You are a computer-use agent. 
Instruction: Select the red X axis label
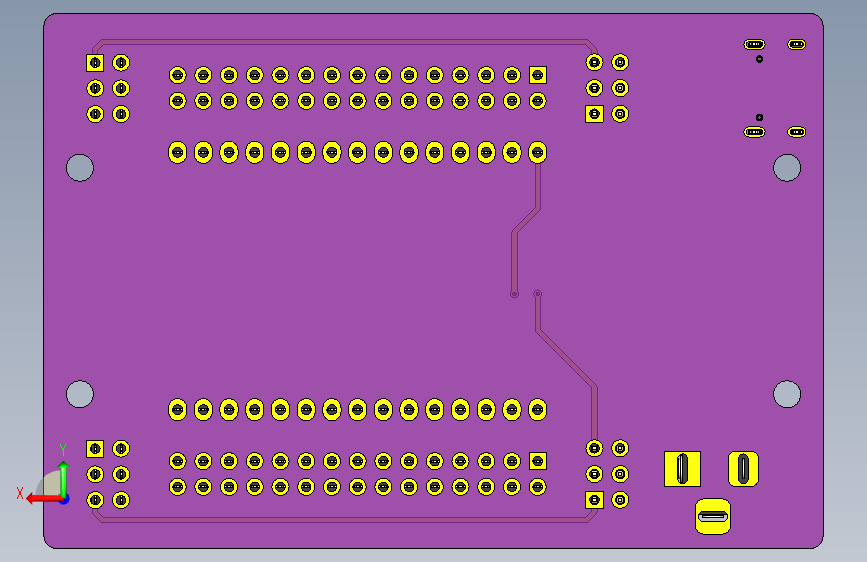20,493
